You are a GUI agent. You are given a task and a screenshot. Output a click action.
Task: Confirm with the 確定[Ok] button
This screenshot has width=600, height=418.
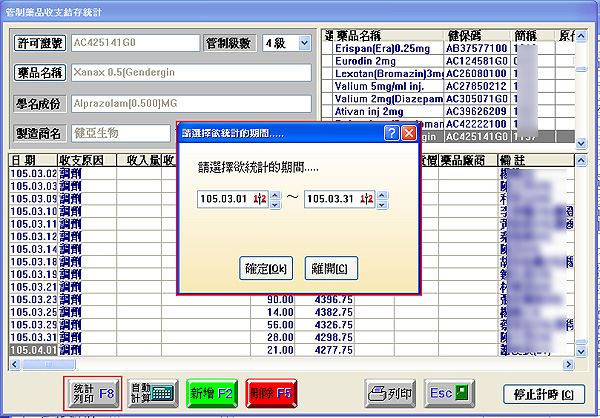(266, 267)
